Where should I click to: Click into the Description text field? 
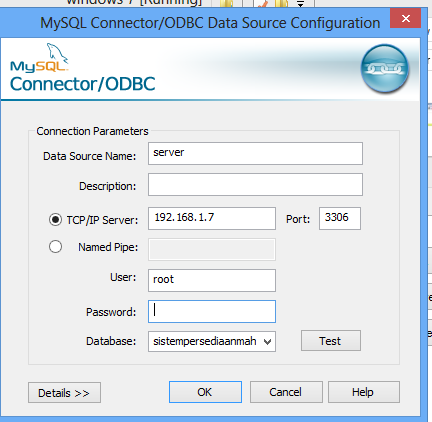(x=255, y=184)
